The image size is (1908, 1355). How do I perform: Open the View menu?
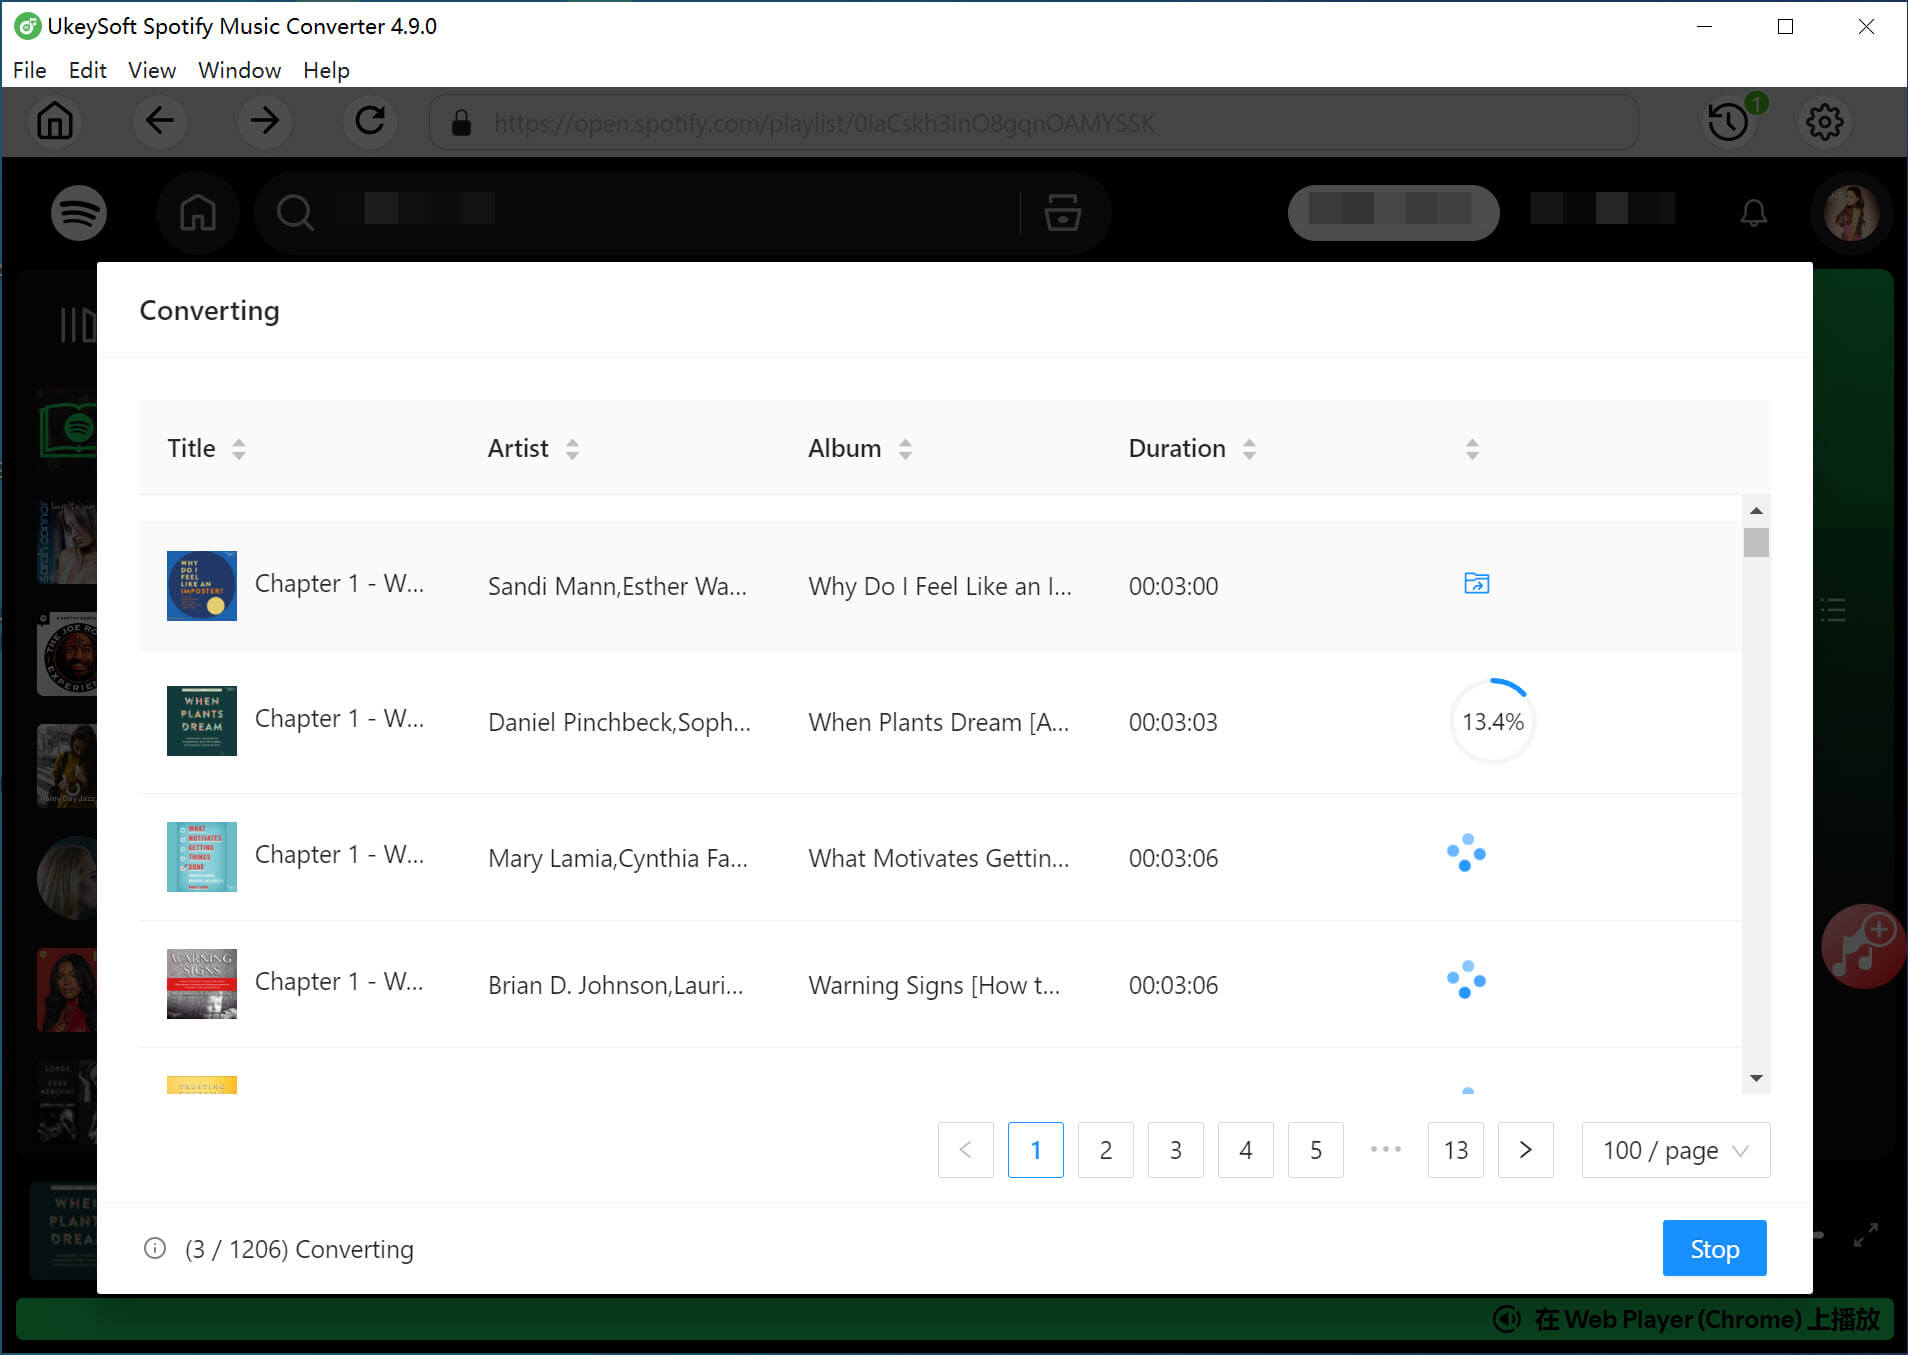point(152,70)
